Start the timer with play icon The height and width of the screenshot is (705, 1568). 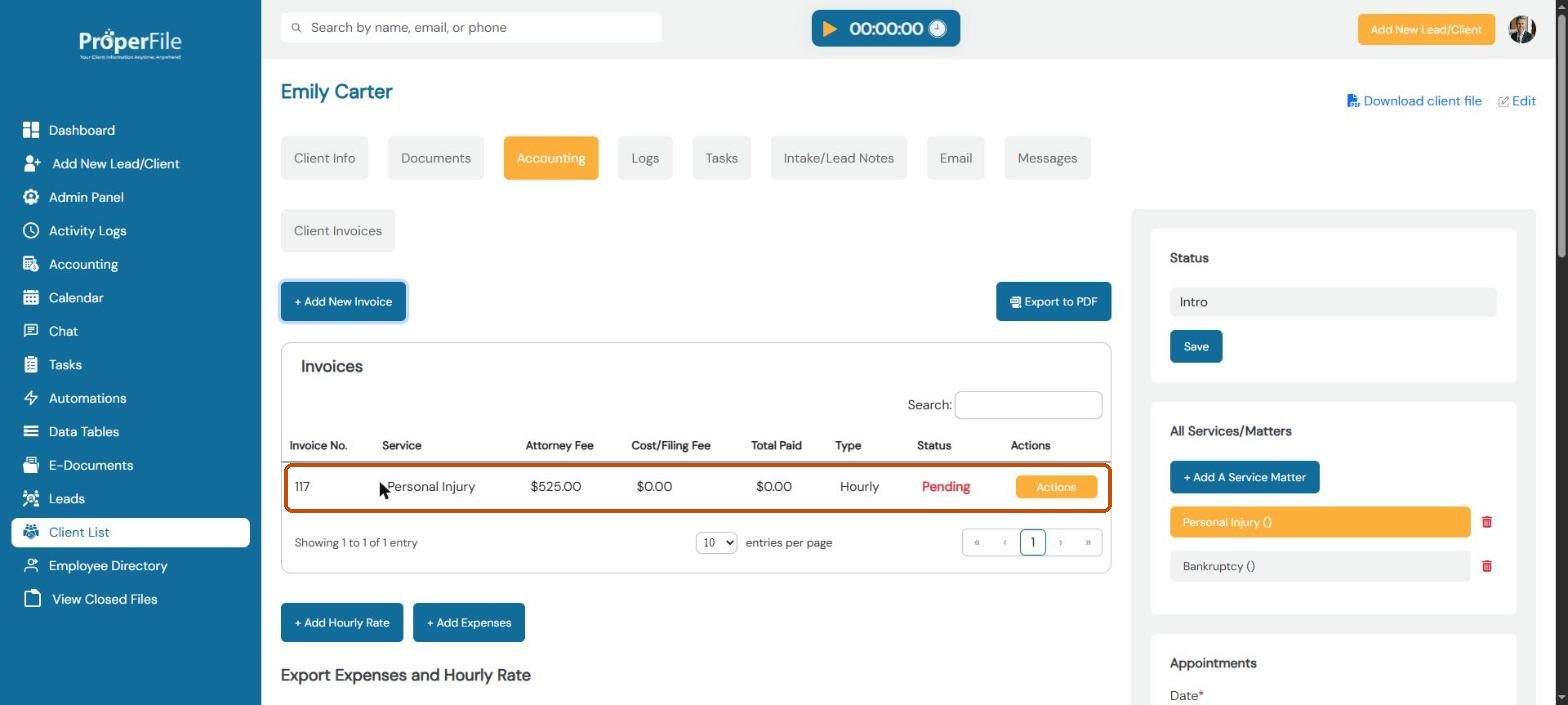[830, 29]
